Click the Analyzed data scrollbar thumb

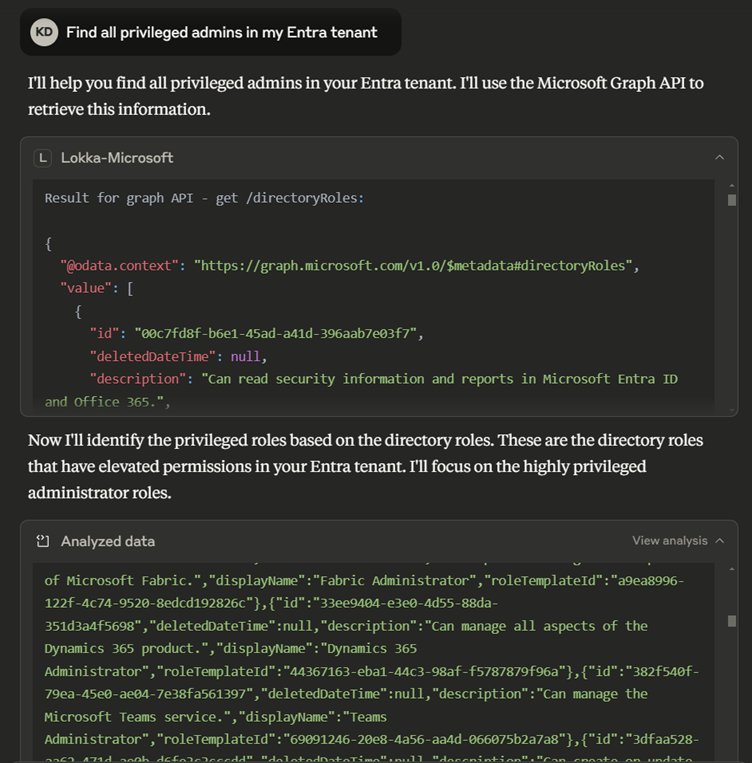pyautogui.click(x=732, y=621)
